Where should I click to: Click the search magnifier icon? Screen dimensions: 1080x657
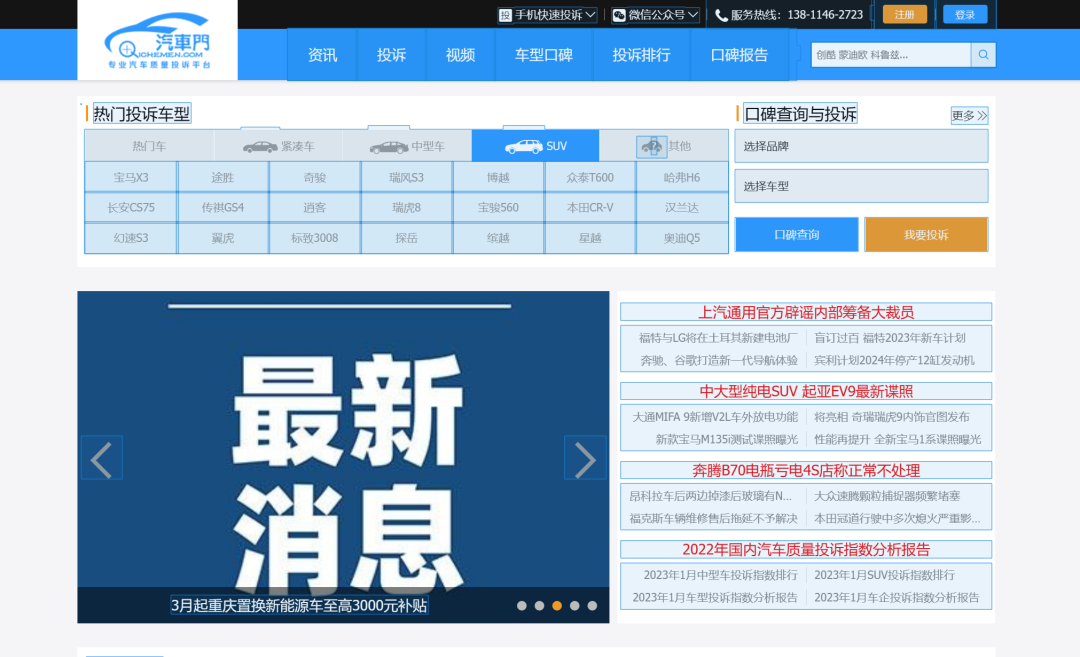coord(983,55)
